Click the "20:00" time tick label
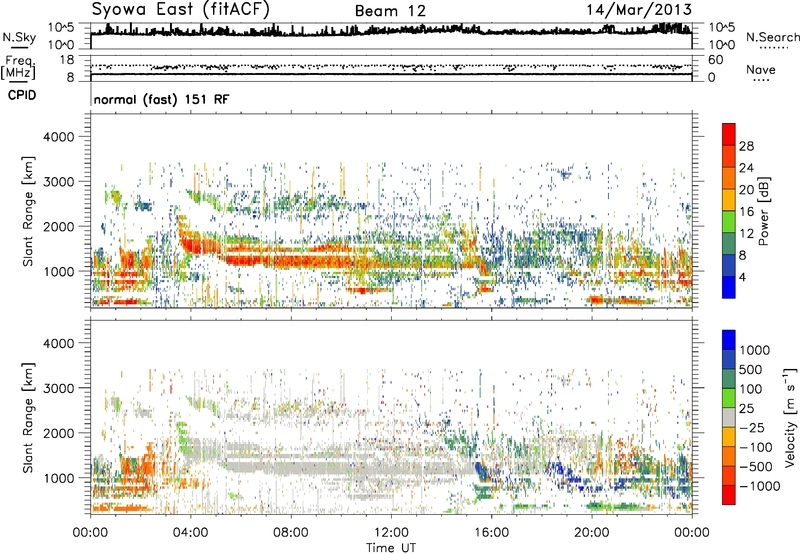800x554 pixels. click(x=591, y=533)
